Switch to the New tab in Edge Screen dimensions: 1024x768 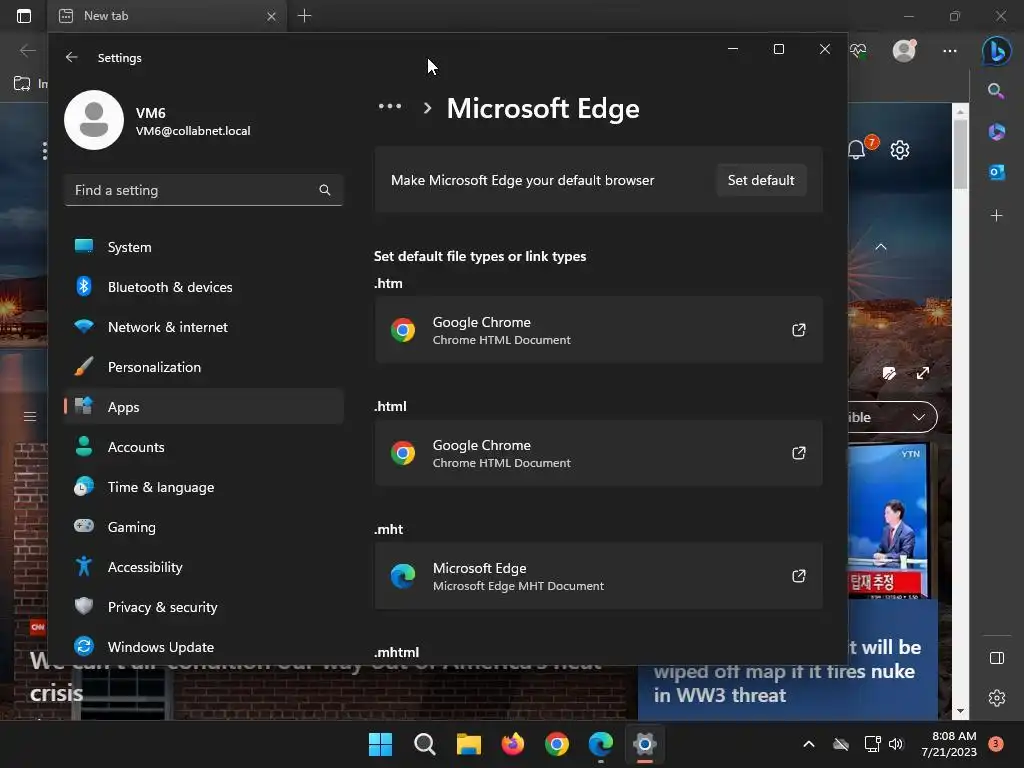(x=167, y=16)
